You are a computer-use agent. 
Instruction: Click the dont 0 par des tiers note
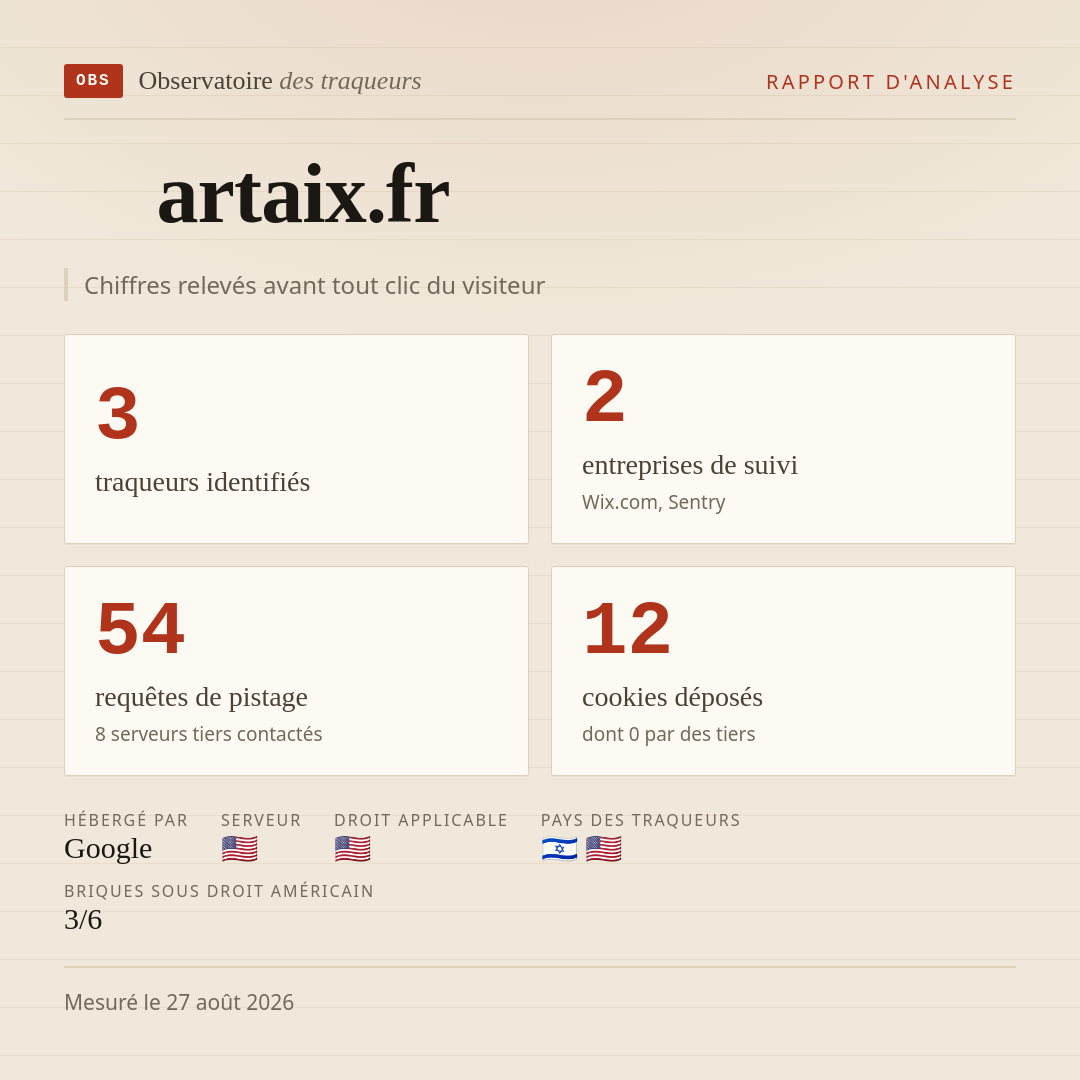point(668,734)
